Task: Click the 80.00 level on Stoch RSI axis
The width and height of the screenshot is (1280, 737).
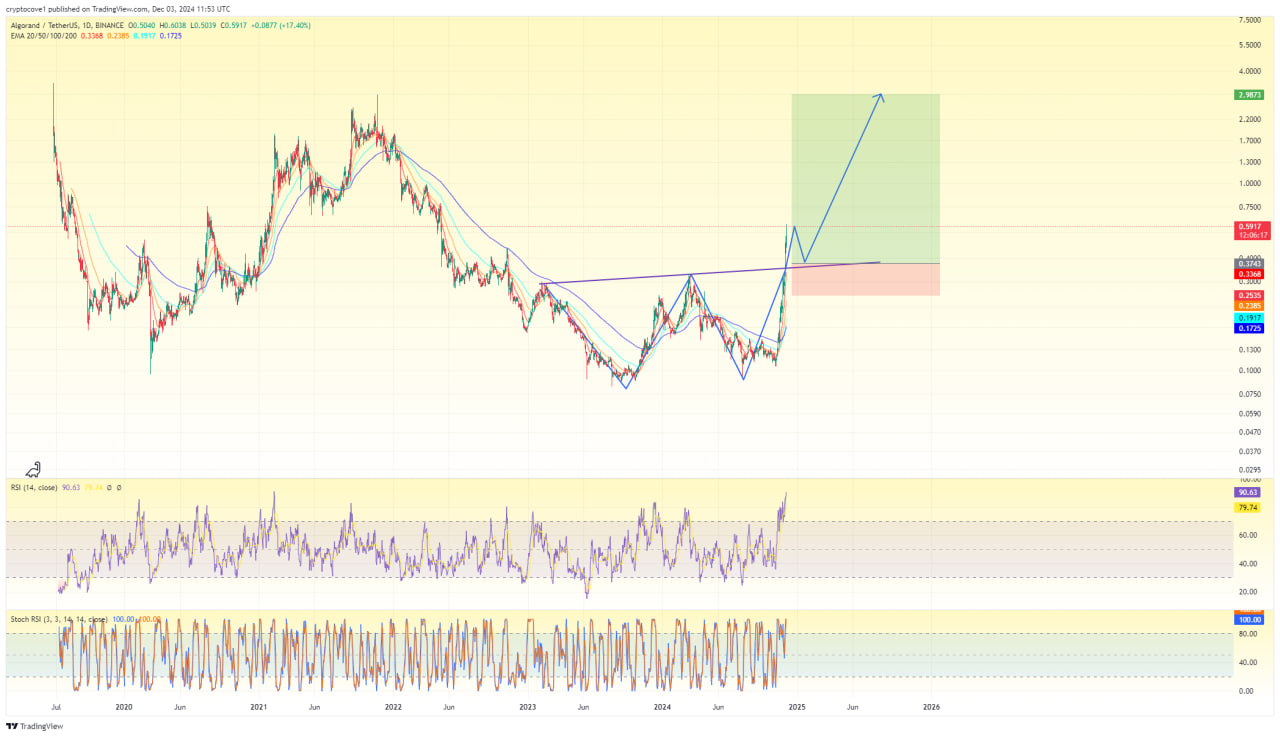Action: coord(1248,633)
